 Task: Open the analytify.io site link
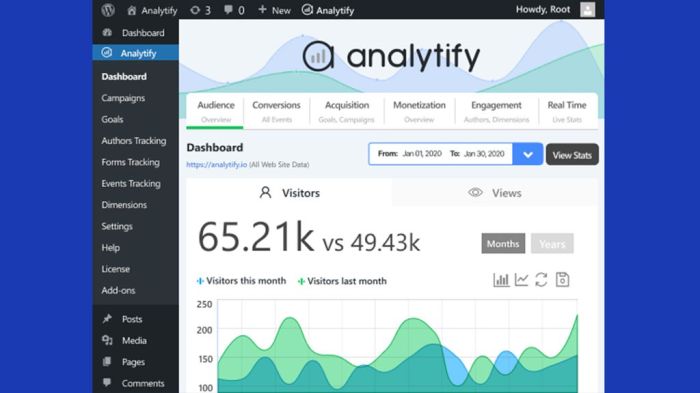(217, 164)
